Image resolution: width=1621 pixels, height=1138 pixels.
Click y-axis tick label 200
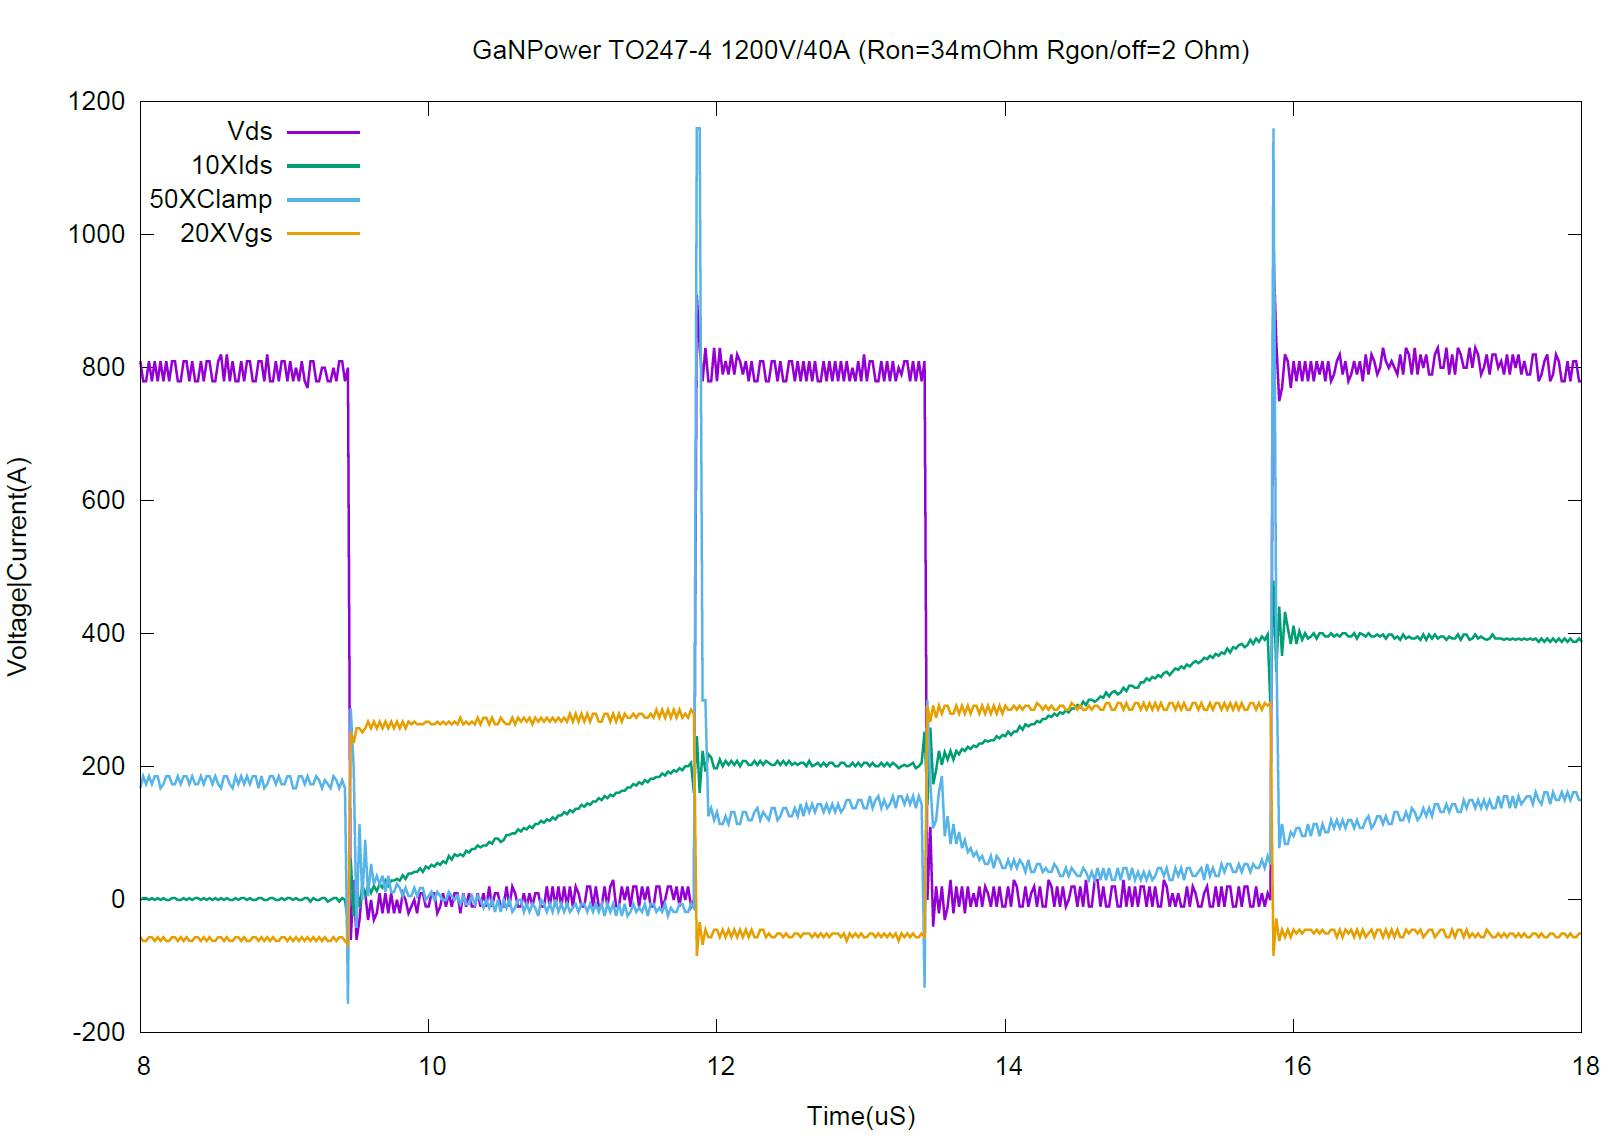point(104,766)
